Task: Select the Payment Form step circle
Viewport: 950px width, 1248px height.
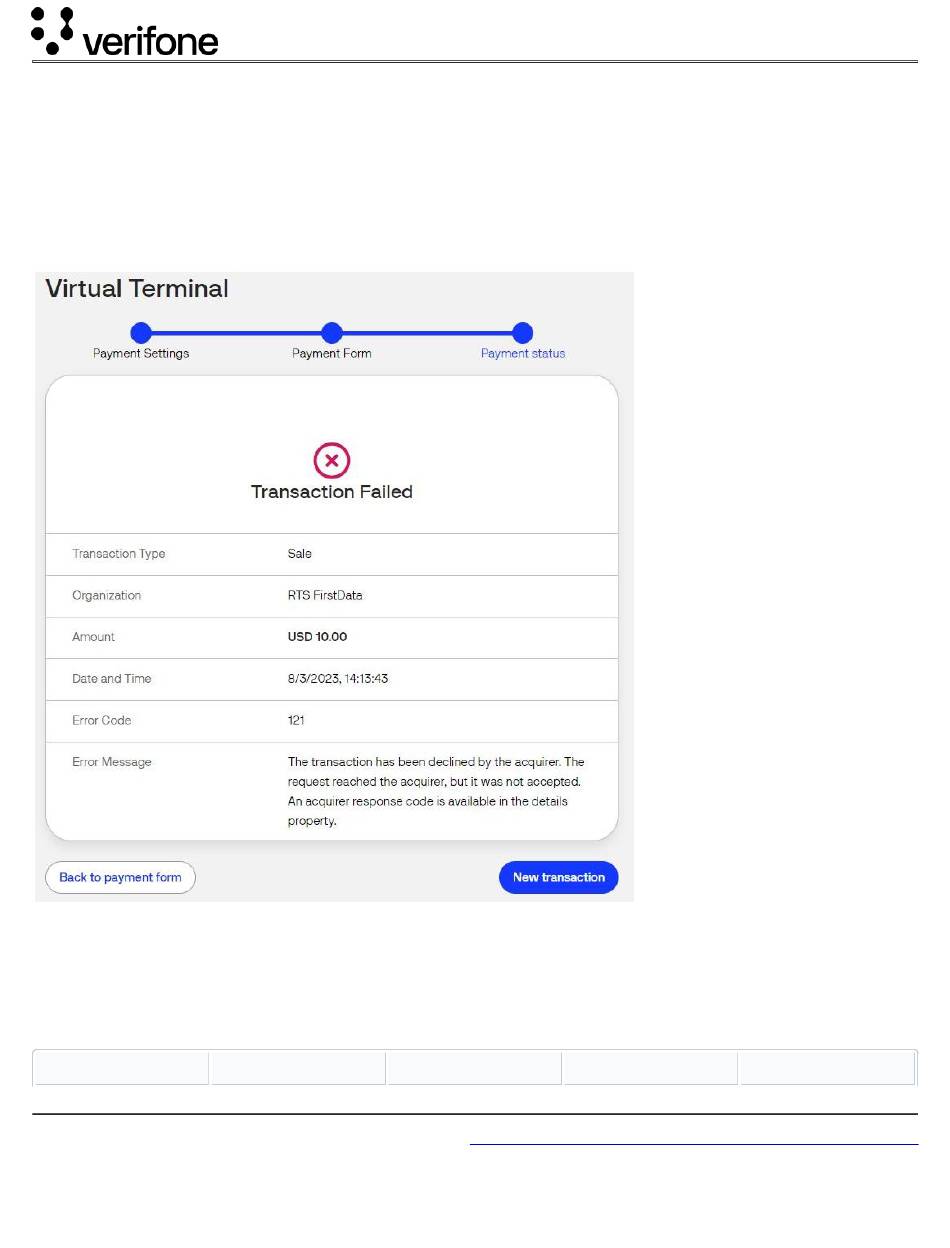Action: [332, 333]
